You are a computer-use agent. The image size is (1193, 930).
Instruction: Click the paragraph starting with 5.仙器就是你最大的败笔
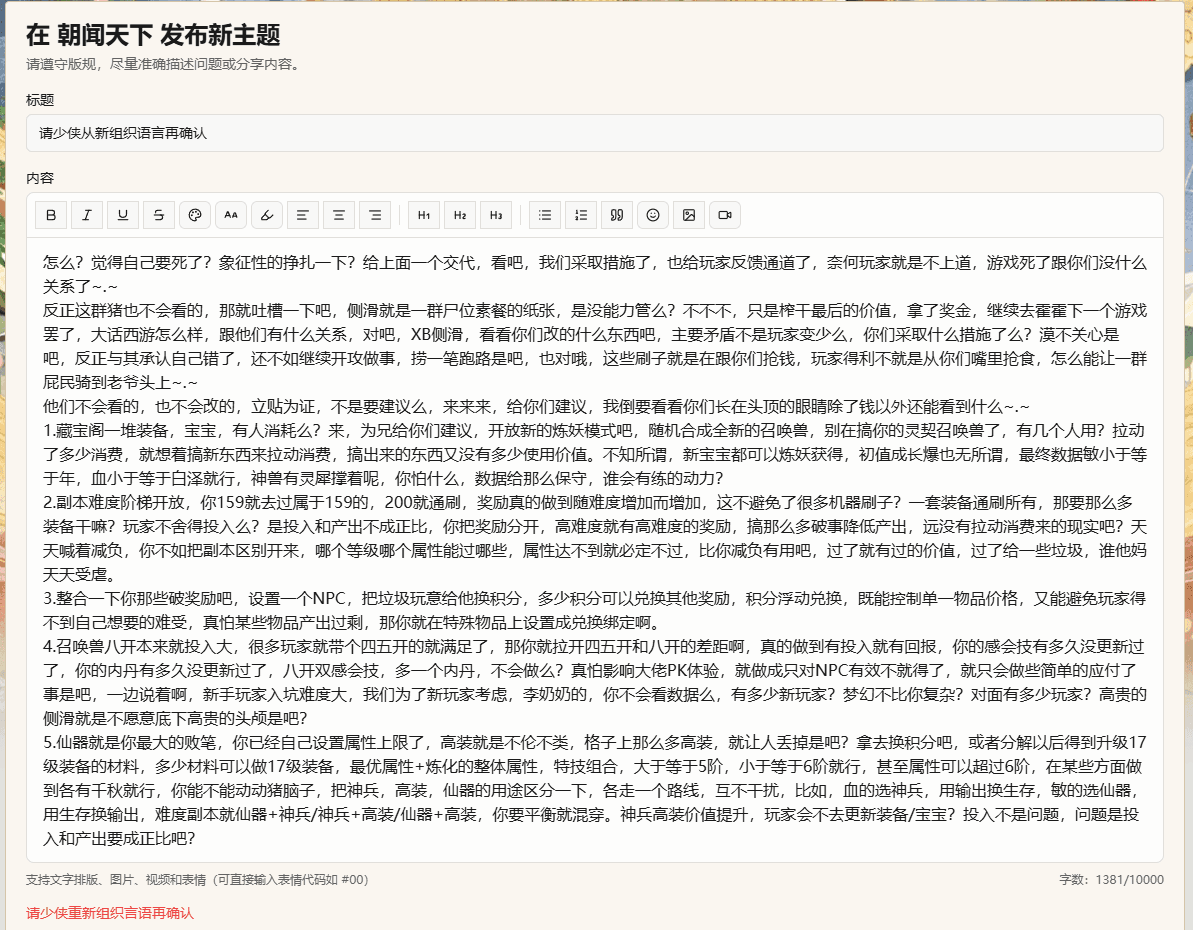[x=594, y=790]
